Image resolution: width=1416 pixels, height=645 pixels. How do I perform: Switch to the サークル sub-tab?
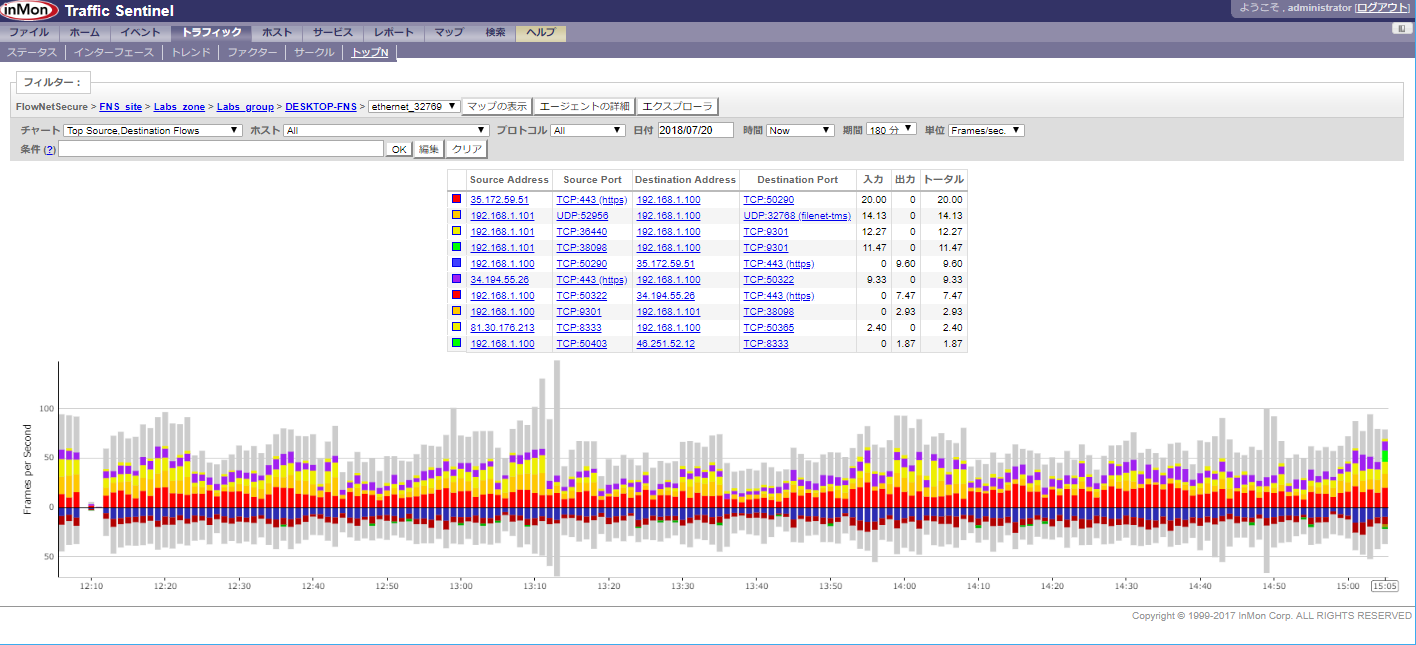314,52
